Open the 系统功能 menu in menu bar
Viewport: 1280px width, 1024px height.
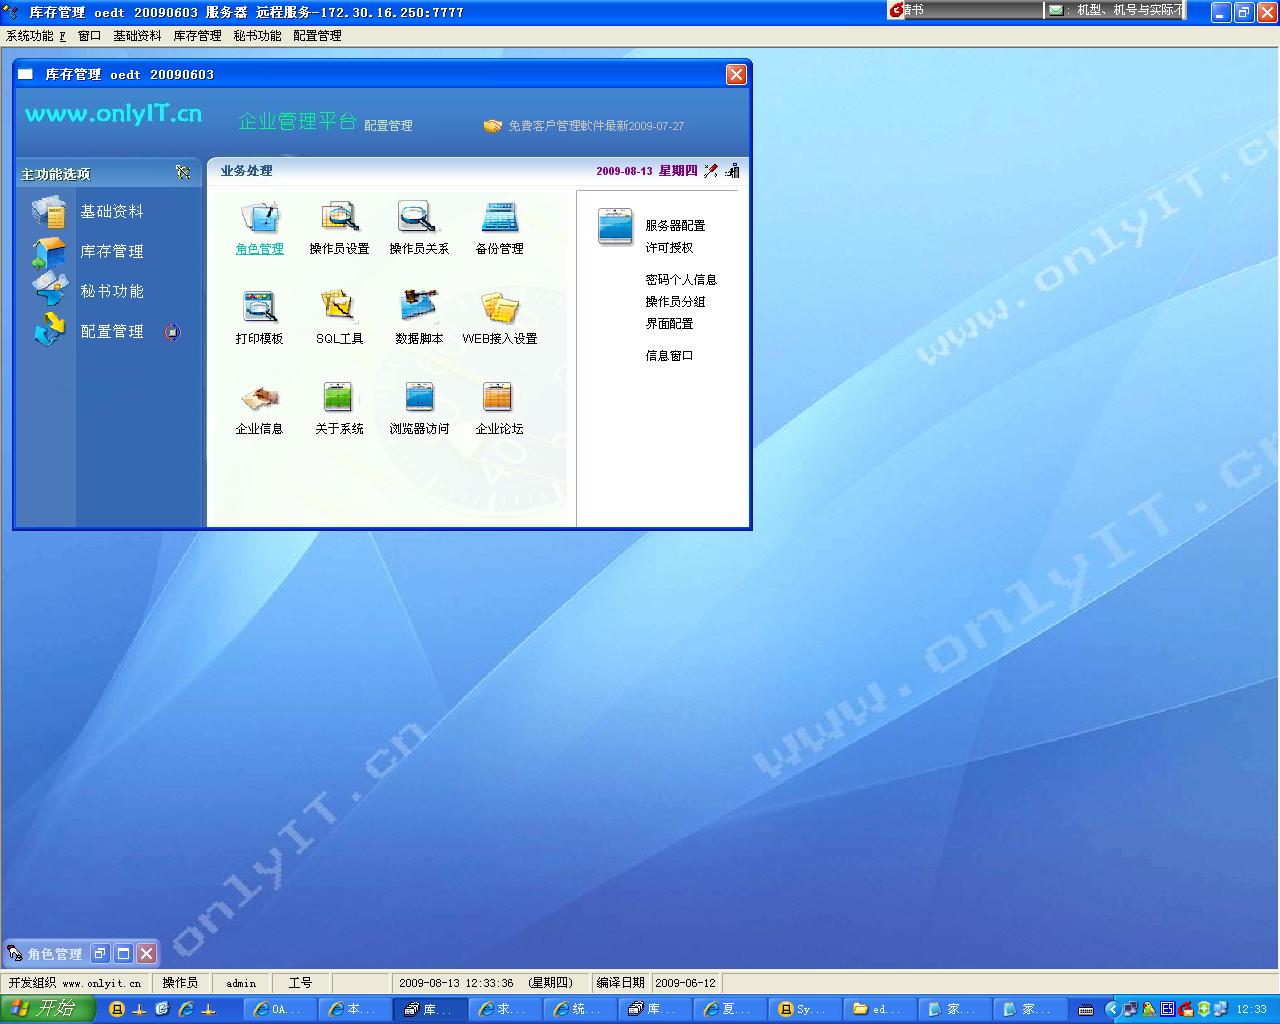[35, 36]
